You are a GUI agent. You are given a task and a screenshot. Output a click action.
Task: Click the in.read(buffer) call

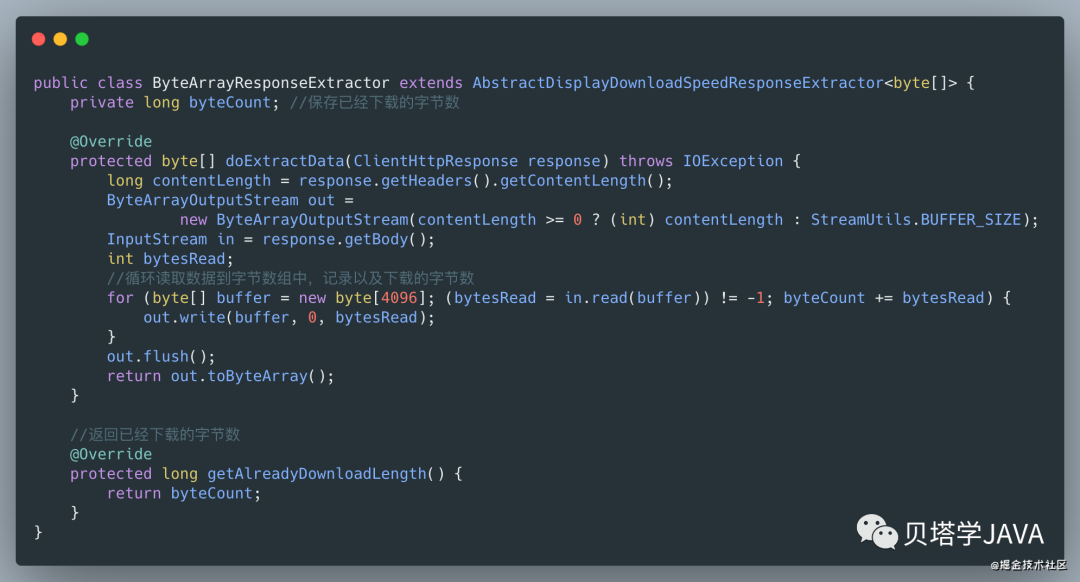pos(632,298)
